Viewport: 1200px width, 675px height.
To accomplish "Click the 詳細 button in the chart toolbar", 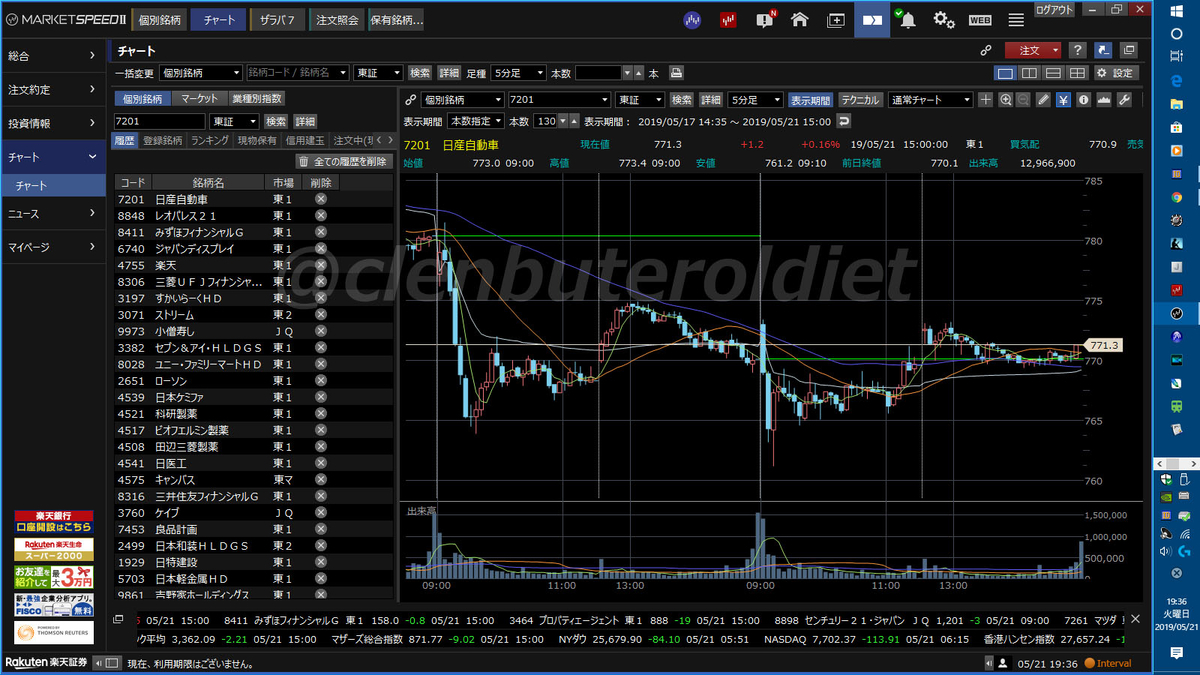I will click(x=710, y=100).
